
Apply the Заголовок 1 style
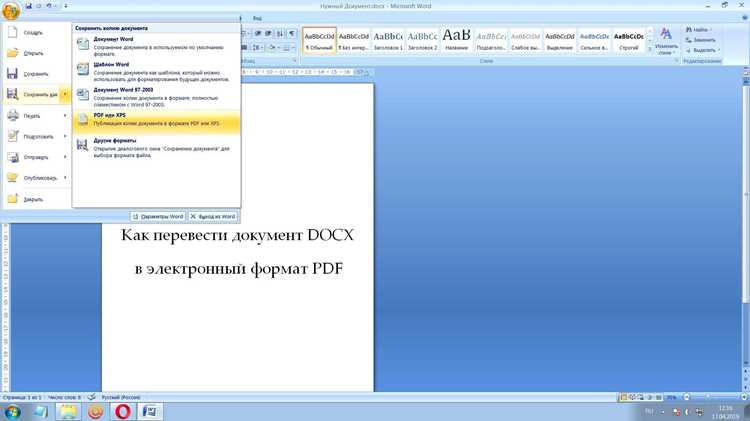click(388, 40)
